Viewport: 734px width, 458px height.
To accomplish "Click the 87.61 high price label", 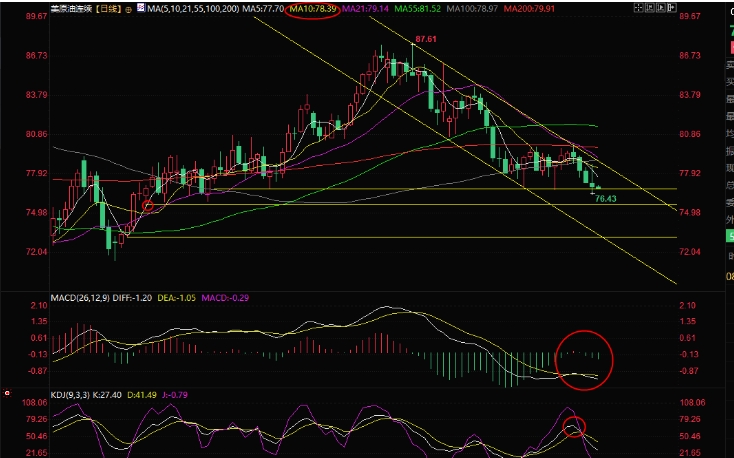I will 426,38.
